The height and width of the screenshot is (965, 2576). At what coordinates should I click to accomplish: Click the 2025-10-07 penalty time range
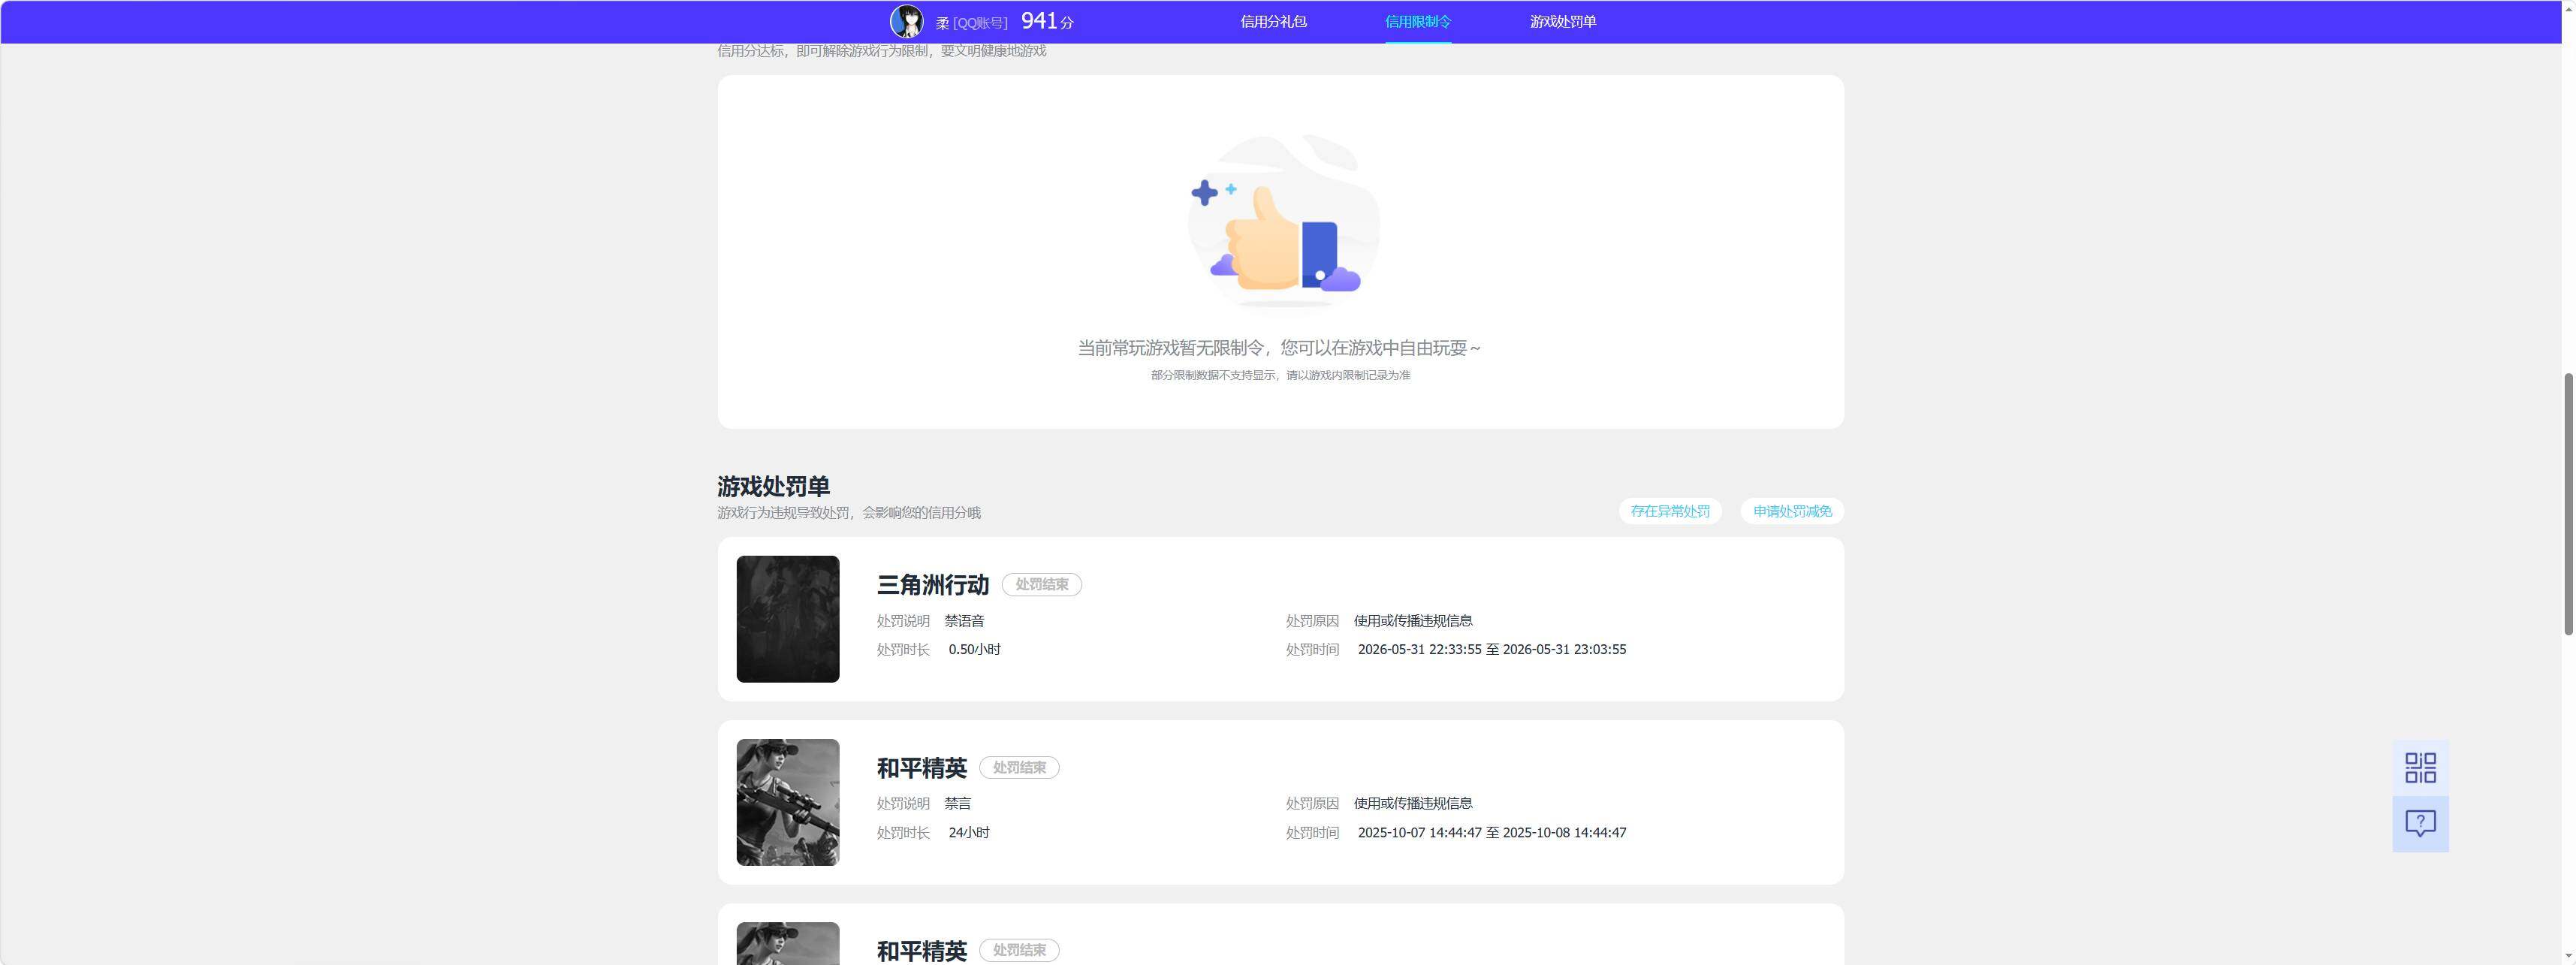[1492, 832]
